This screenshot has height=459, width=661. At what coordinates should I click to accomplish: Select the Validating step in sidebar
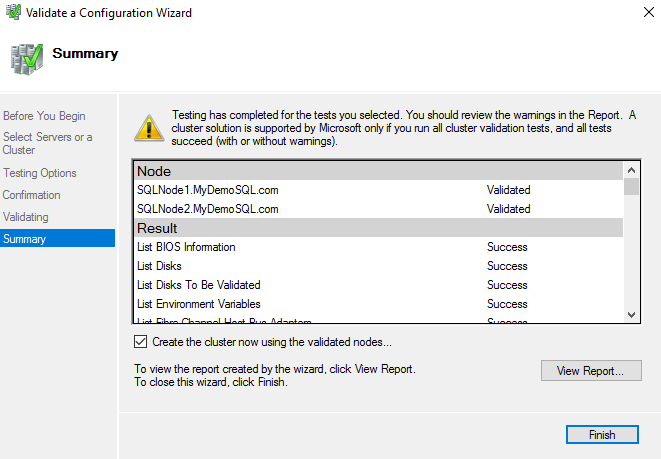[x=26, y=217]
